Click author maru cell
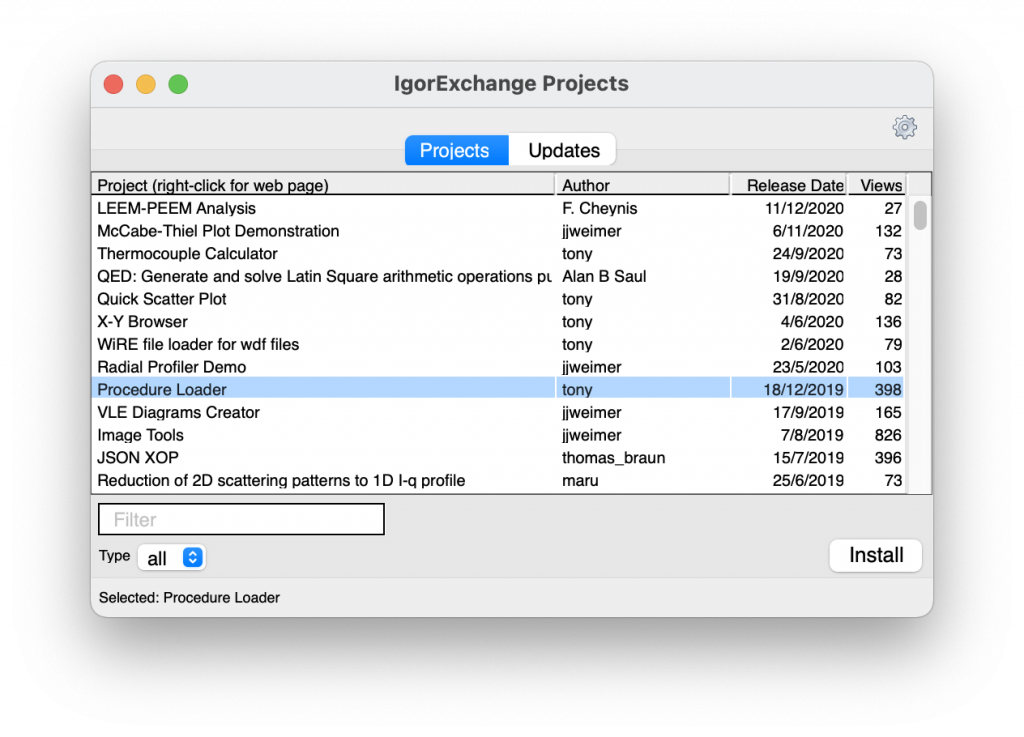 click(580, 480)
